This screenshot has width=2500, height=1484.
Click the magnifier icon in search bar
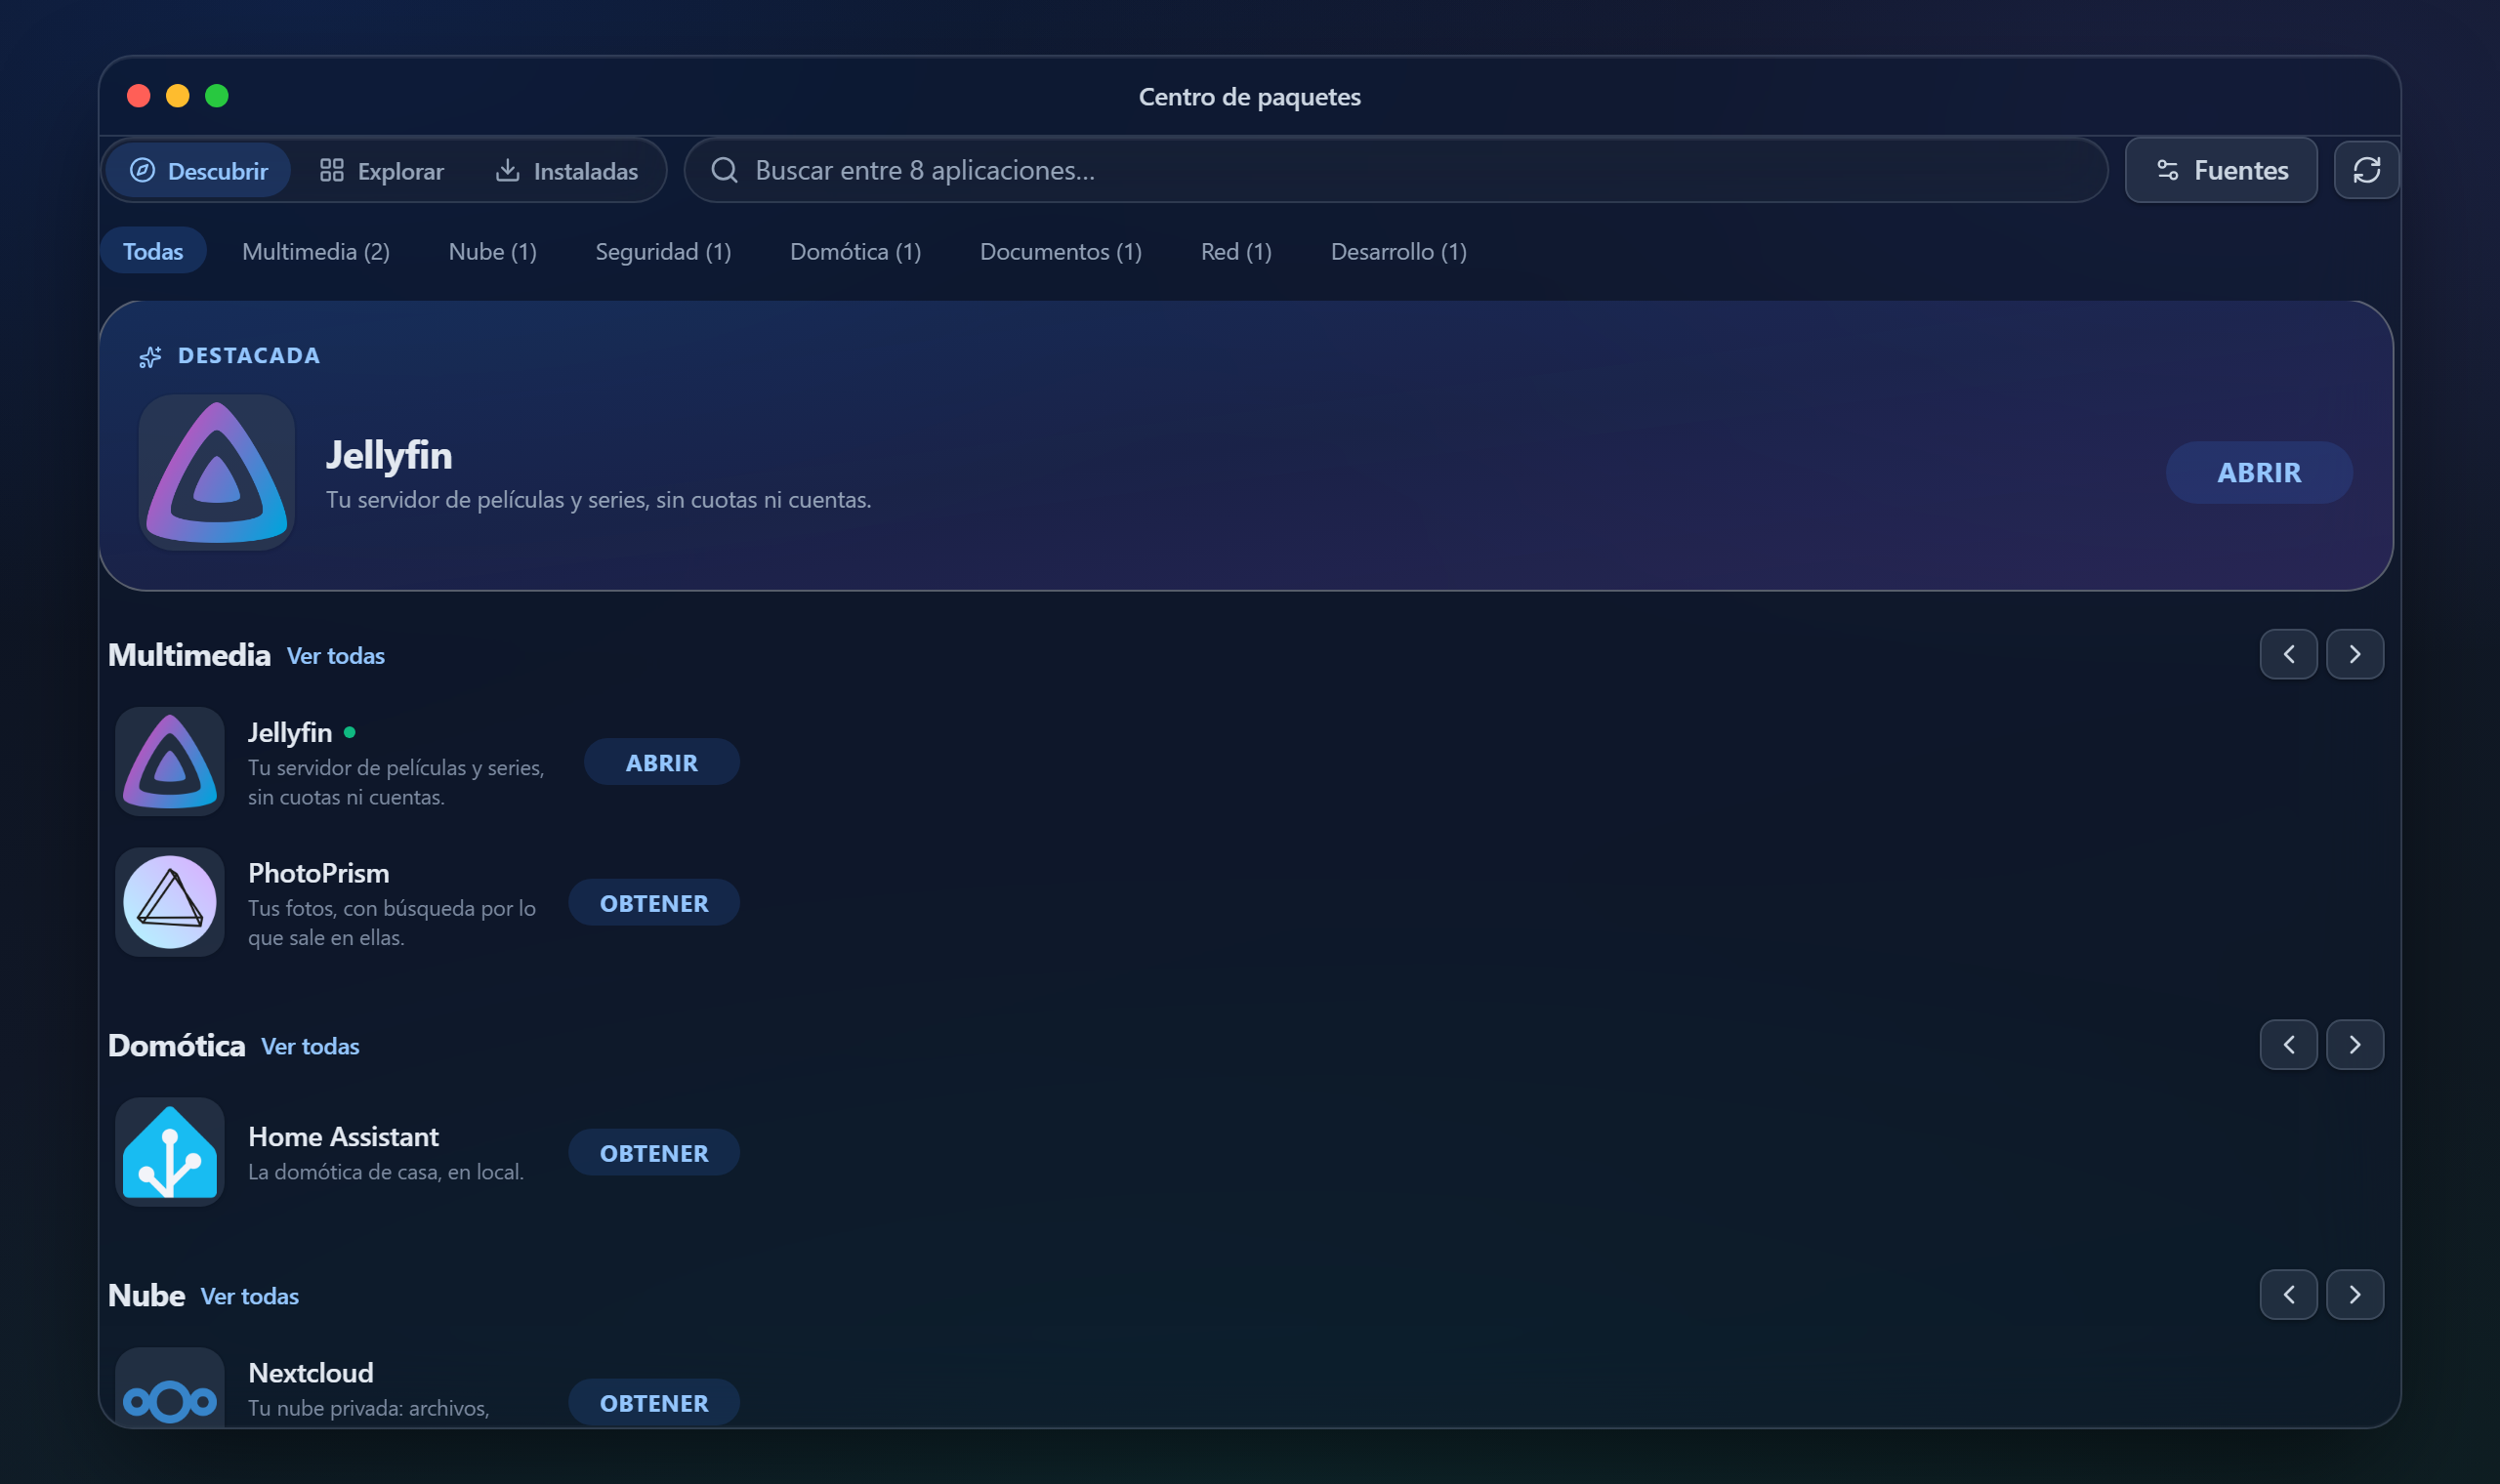[x=725, y=170]
